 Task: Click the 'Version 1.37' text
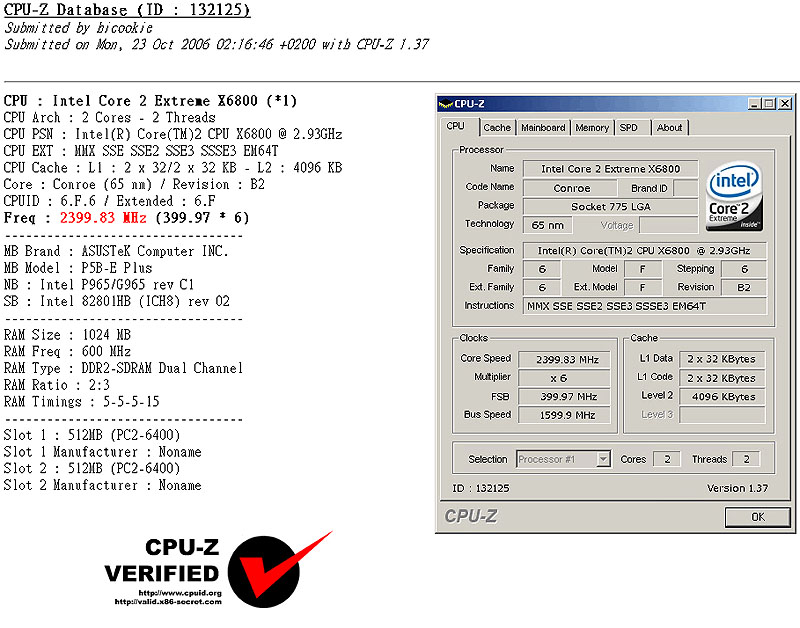click(x=737, y=488)
